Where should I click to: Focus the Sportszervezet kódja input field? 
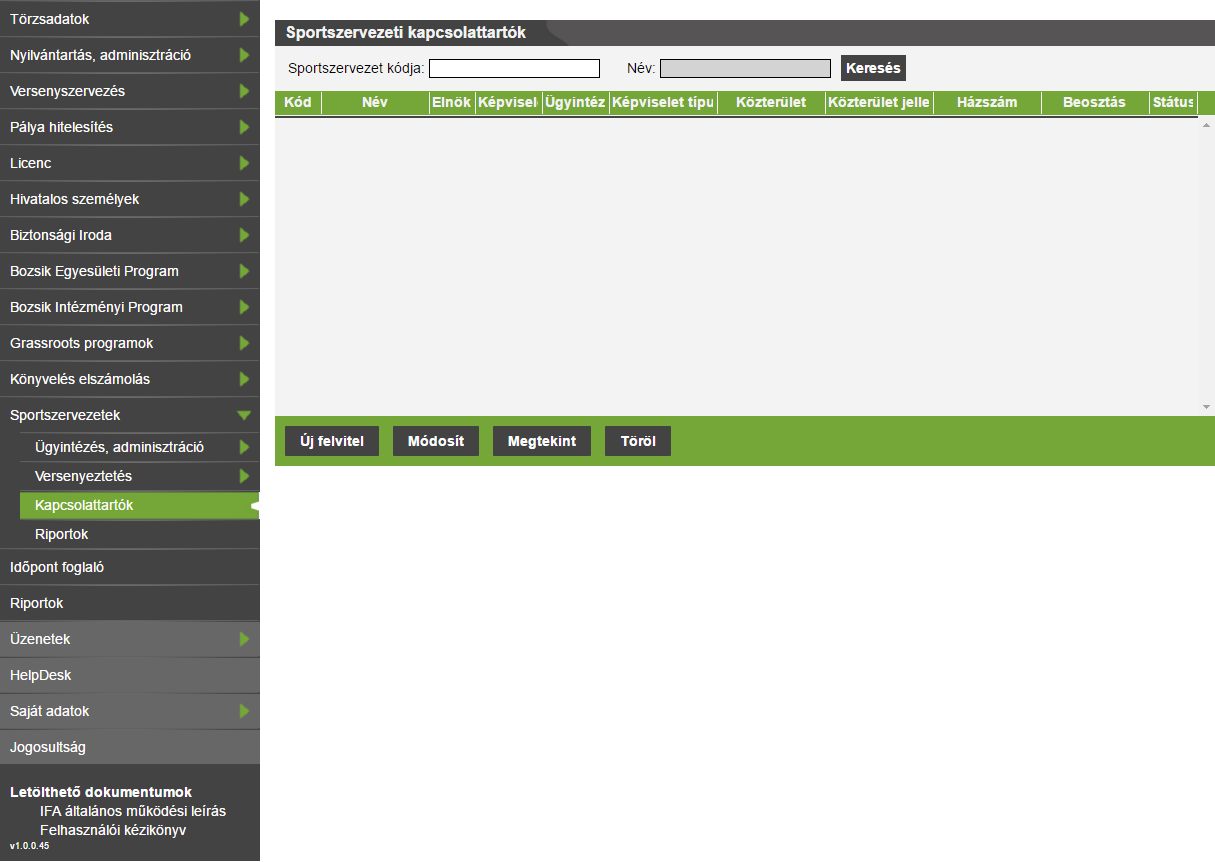(x=514, y=68)
